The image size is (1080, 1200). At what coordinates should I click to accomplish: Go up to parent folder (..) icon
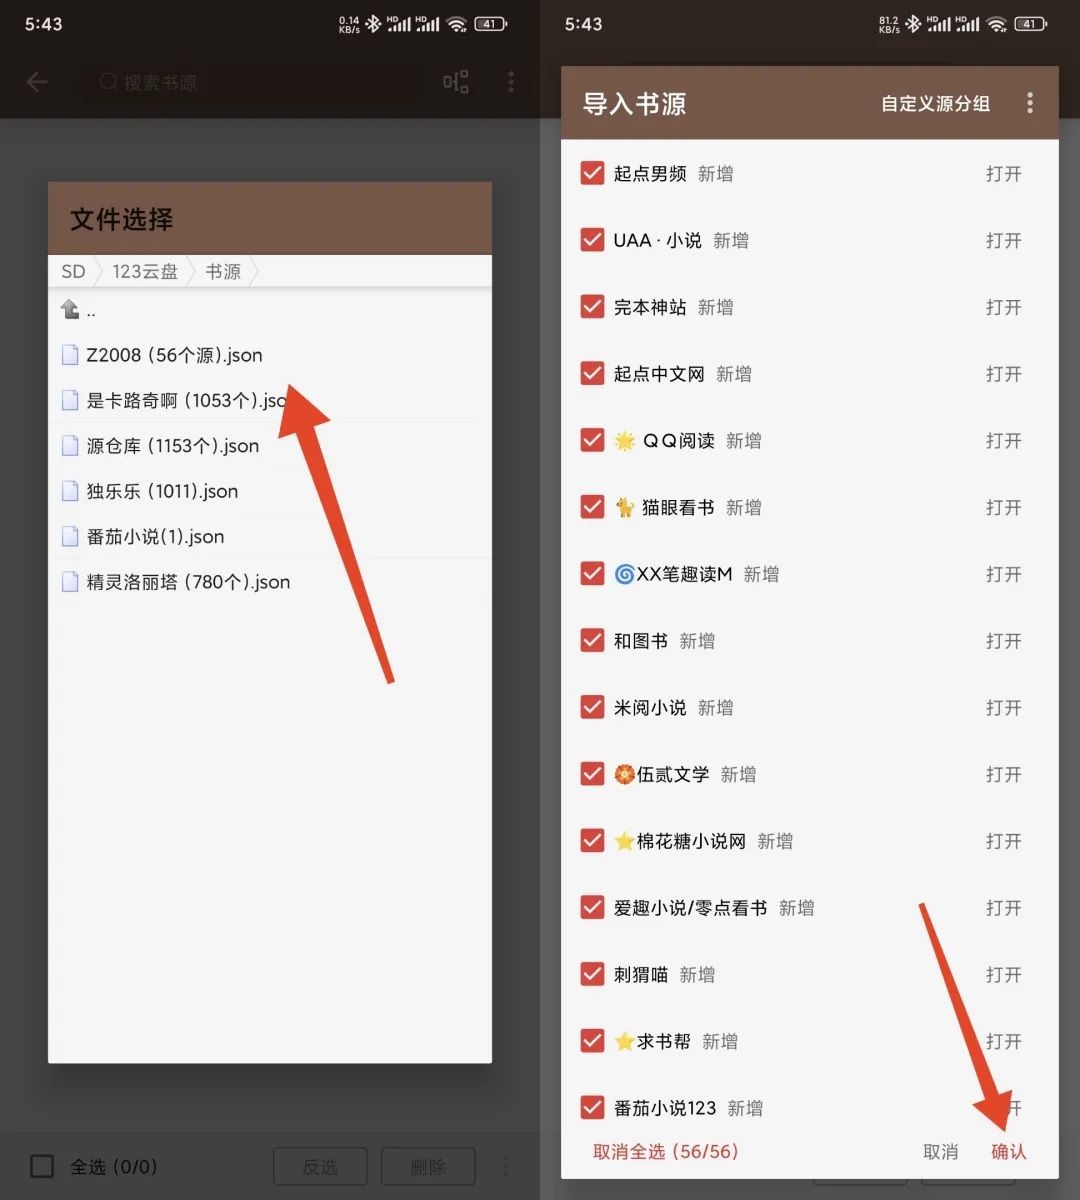click(x=70, y=310)
